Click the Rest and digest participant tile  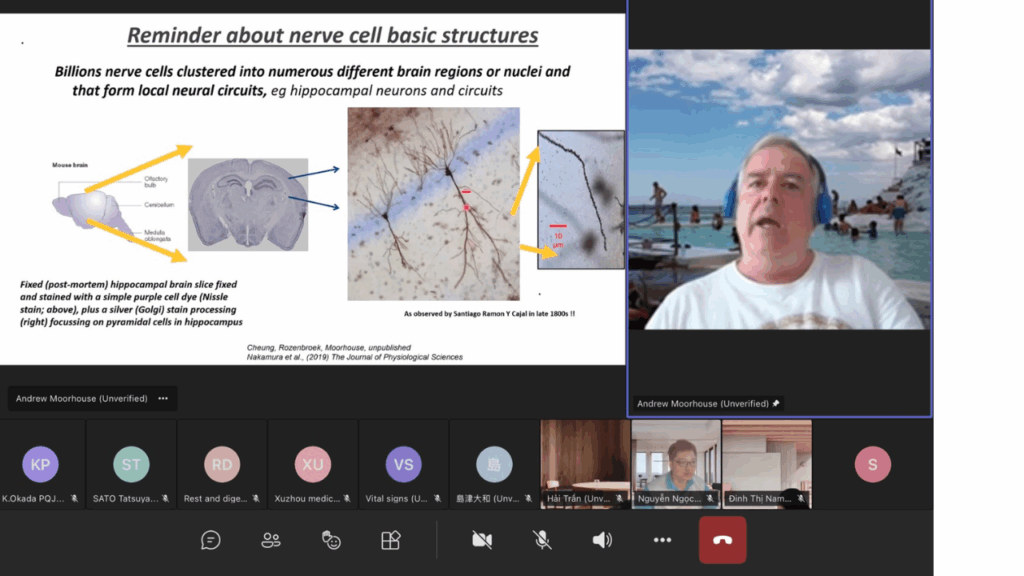(x=222, y=464)
